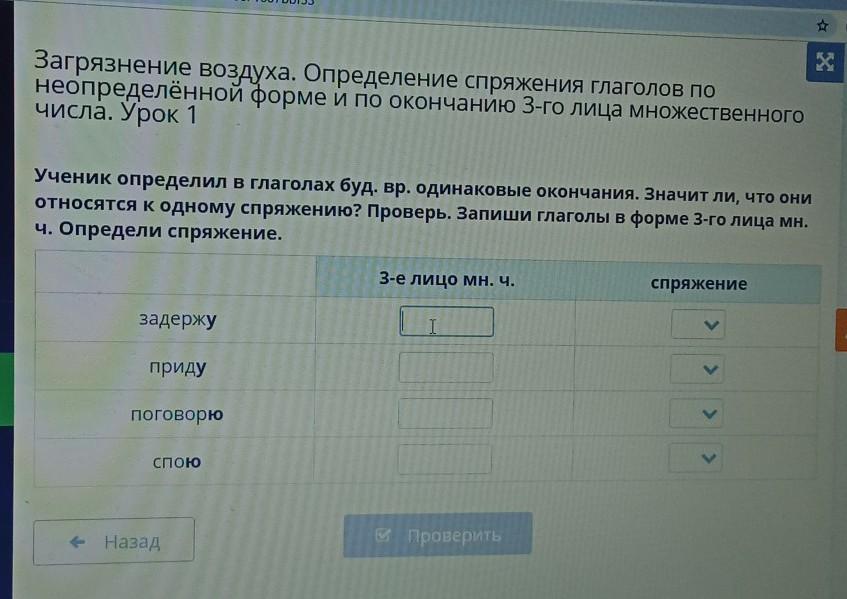Image resolution: width=847 pixels, height=599 pixels.
Task: Select the verb задержу in the table
Action: [x=178, y=319]
